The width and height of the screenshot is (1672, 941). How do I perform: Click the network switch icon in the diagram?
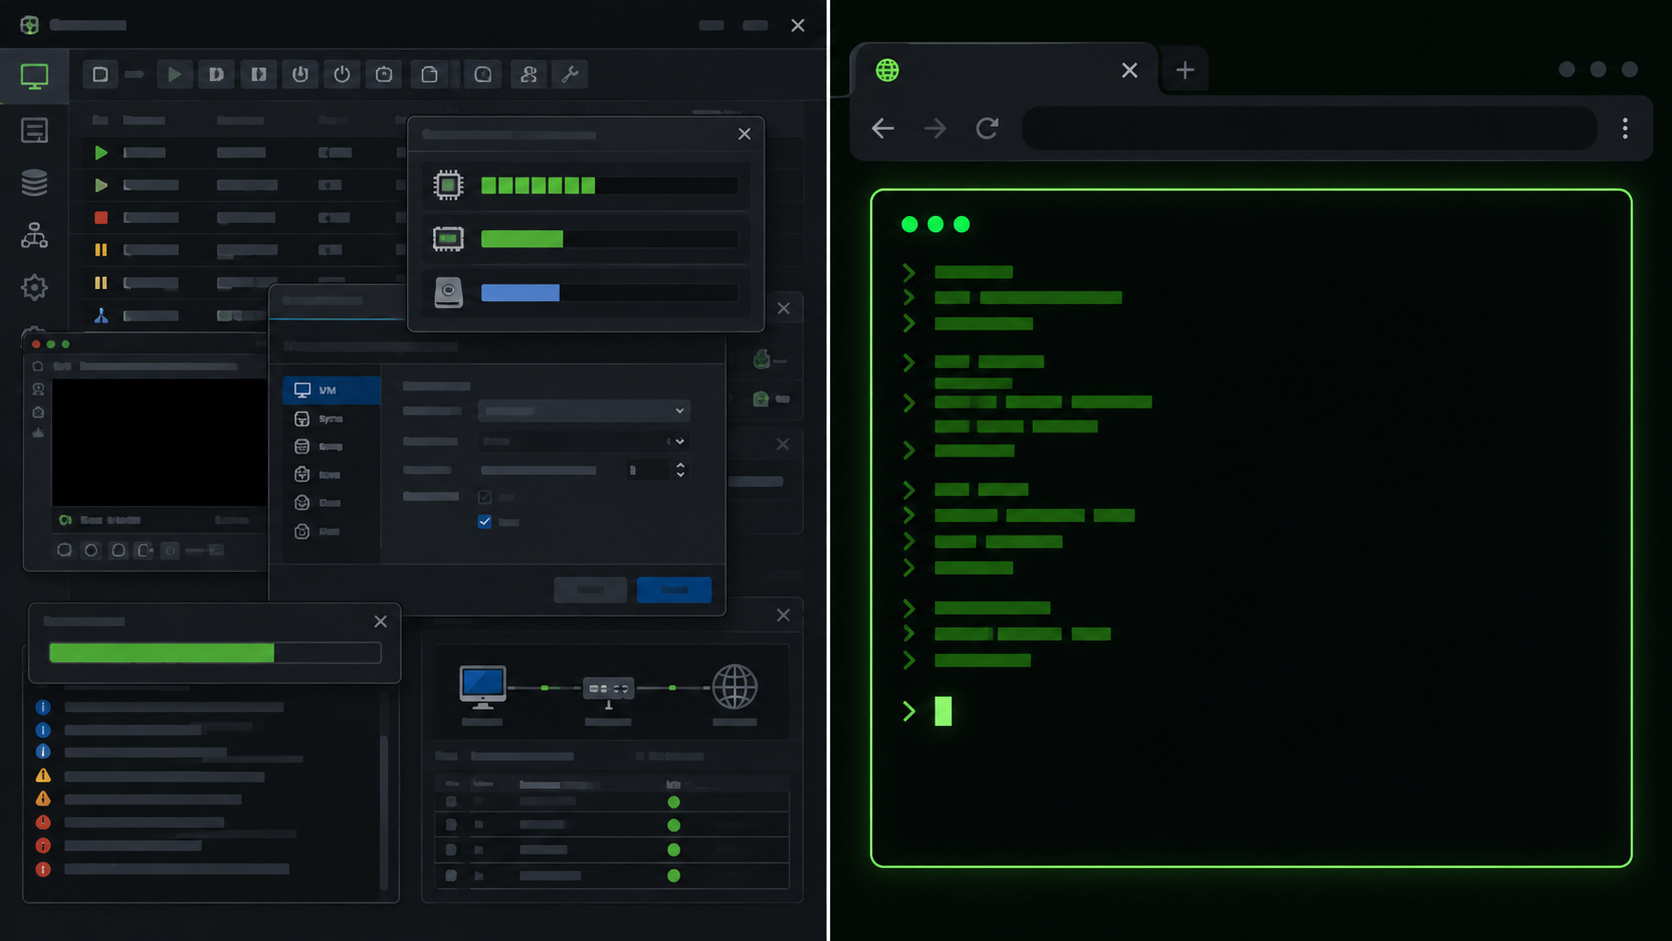[x=608, y=689]
